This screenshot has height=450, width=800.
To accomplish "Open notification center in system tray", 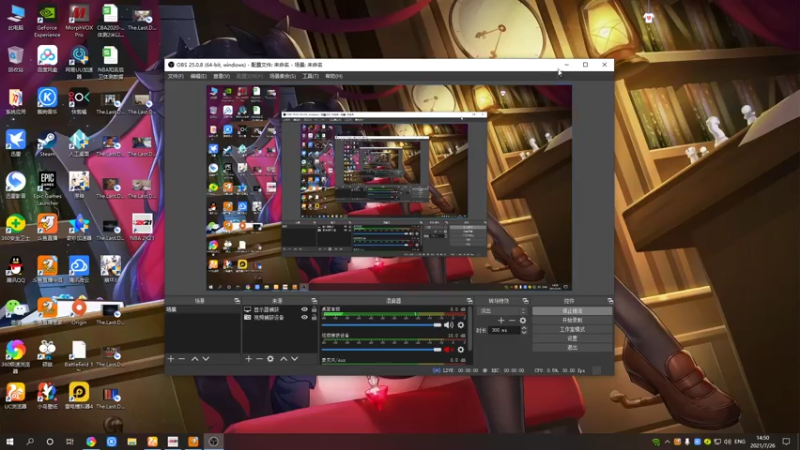I will point(786,442).
